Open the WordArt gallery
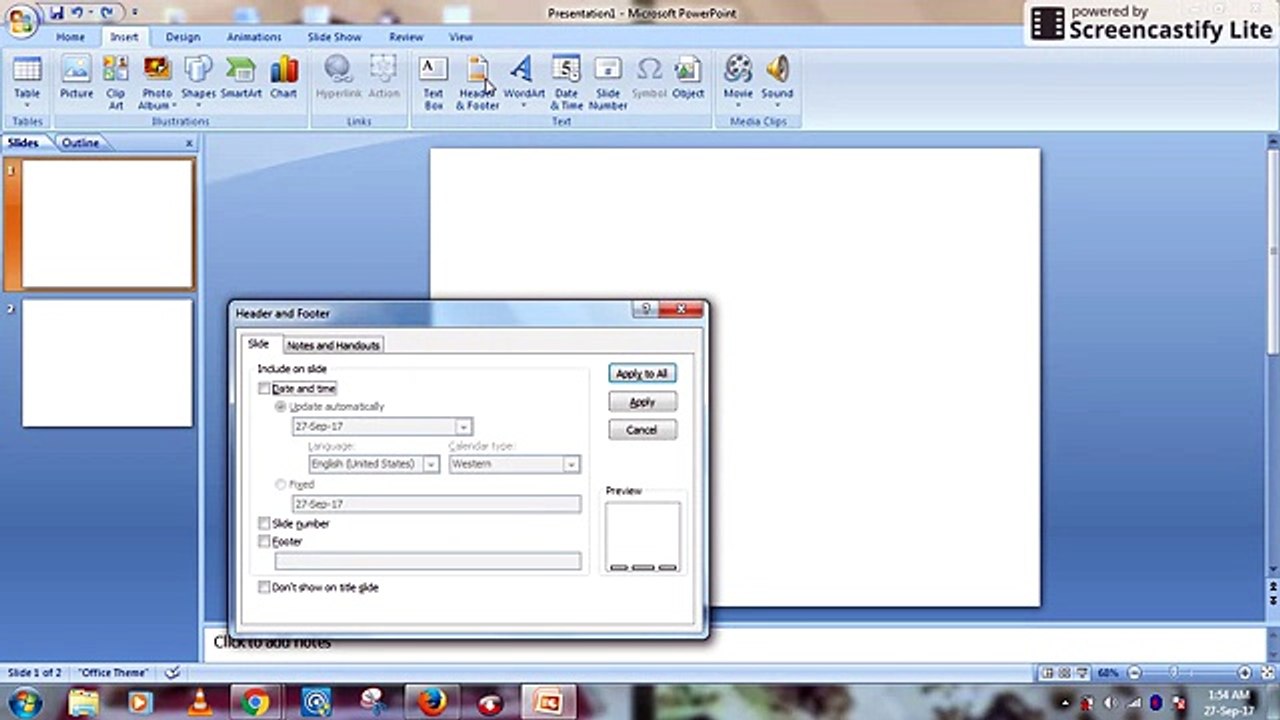This screenshot has width=1280, height=720. pyautogui.click(x=523, y=83)
